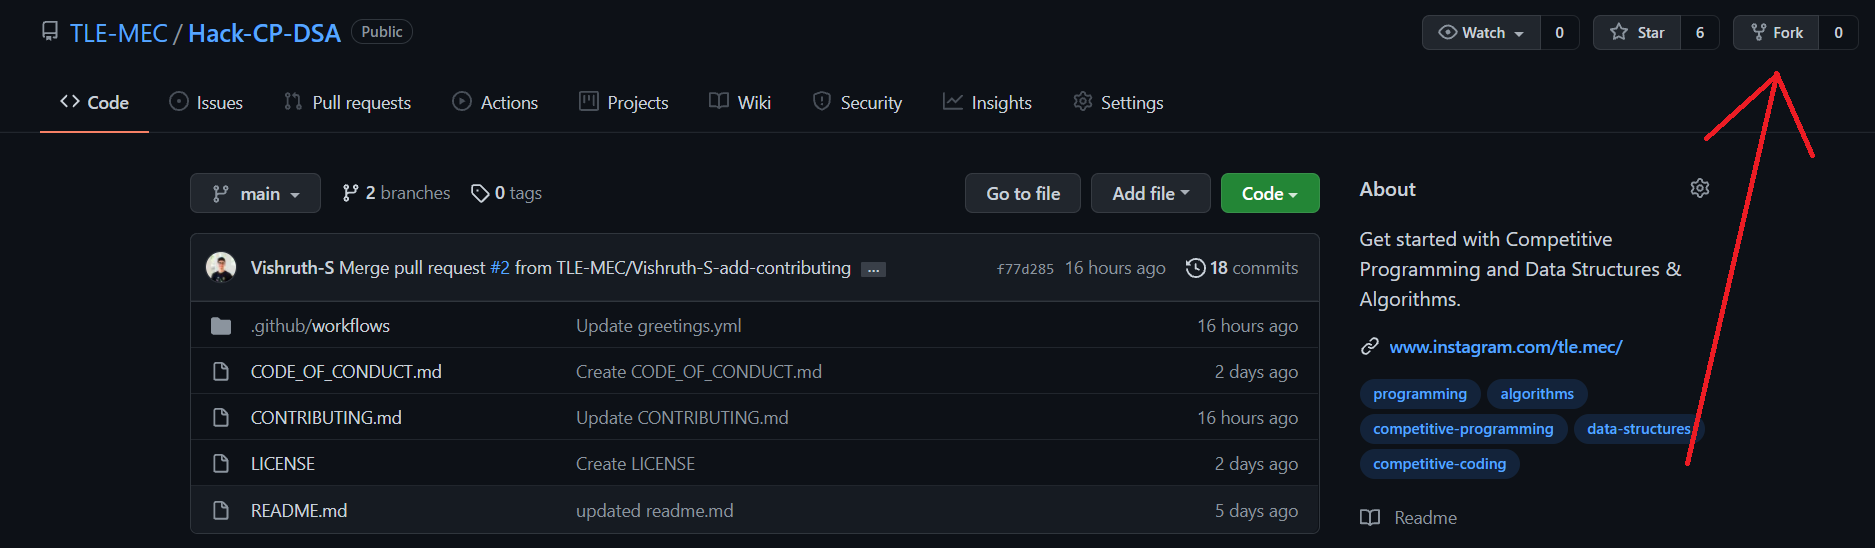Click the Go to file button
The height and width of the screenshot is (548, 1875).
1023,193
